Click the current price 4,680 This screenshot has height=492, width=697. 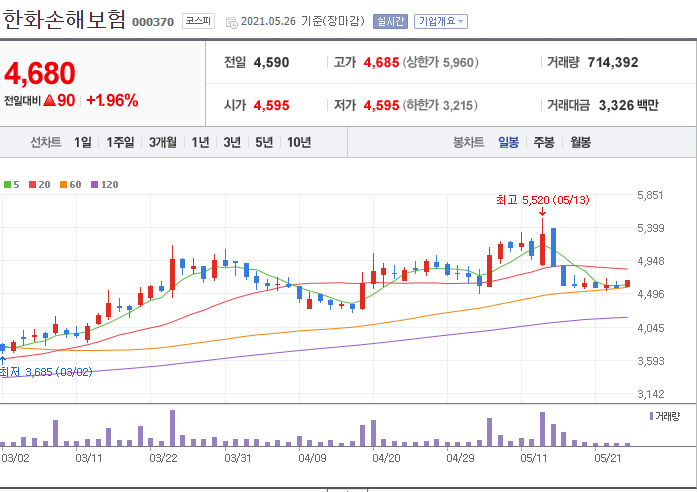coord(40,73)
